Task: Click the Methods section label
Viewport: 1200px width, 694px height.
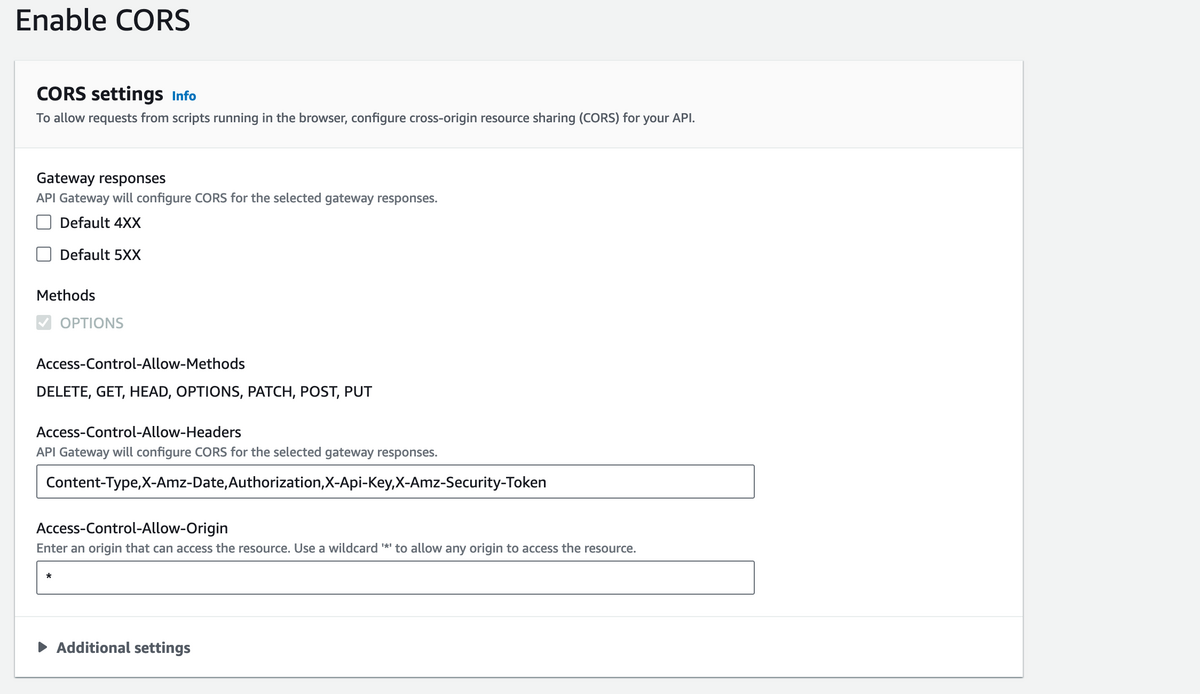Action: coord(65,295)
